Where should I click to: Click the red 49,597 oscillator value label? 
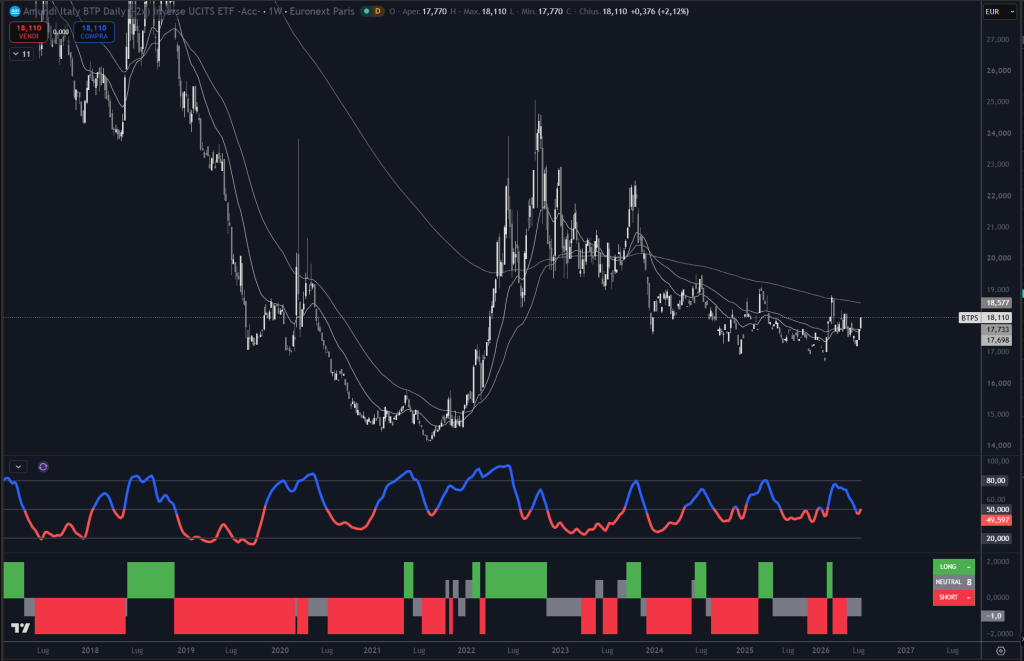point(997,520)
